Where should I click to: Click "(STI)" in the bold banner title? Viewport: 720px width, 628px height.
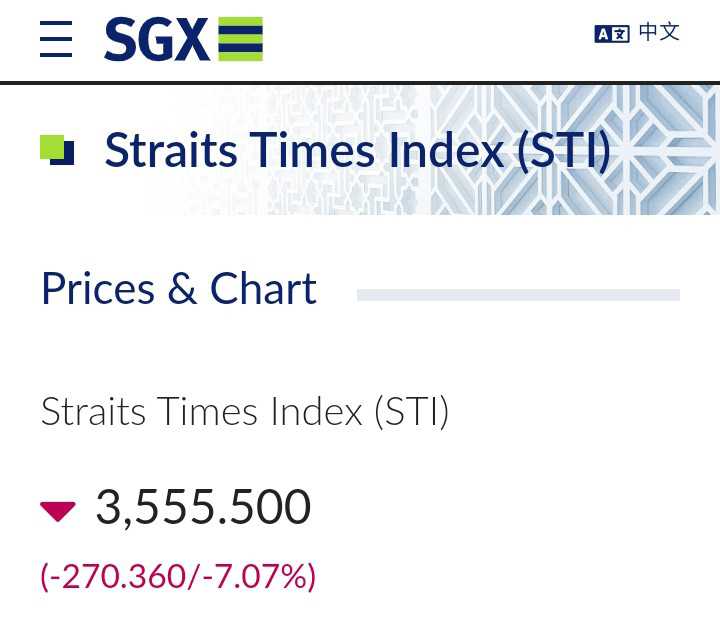[x=563, y=150]
